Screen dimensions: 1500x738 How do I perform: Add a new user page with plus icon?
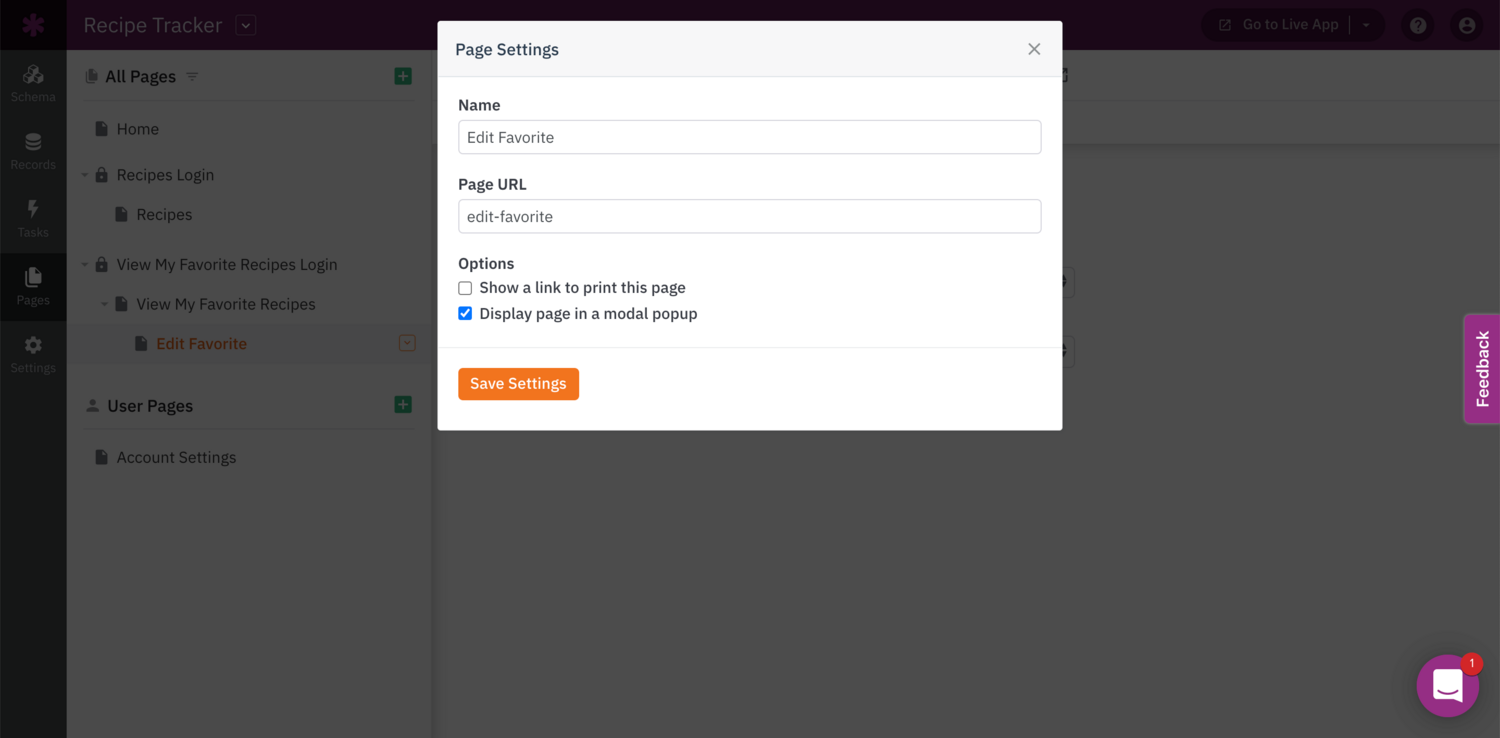[403, 405]
